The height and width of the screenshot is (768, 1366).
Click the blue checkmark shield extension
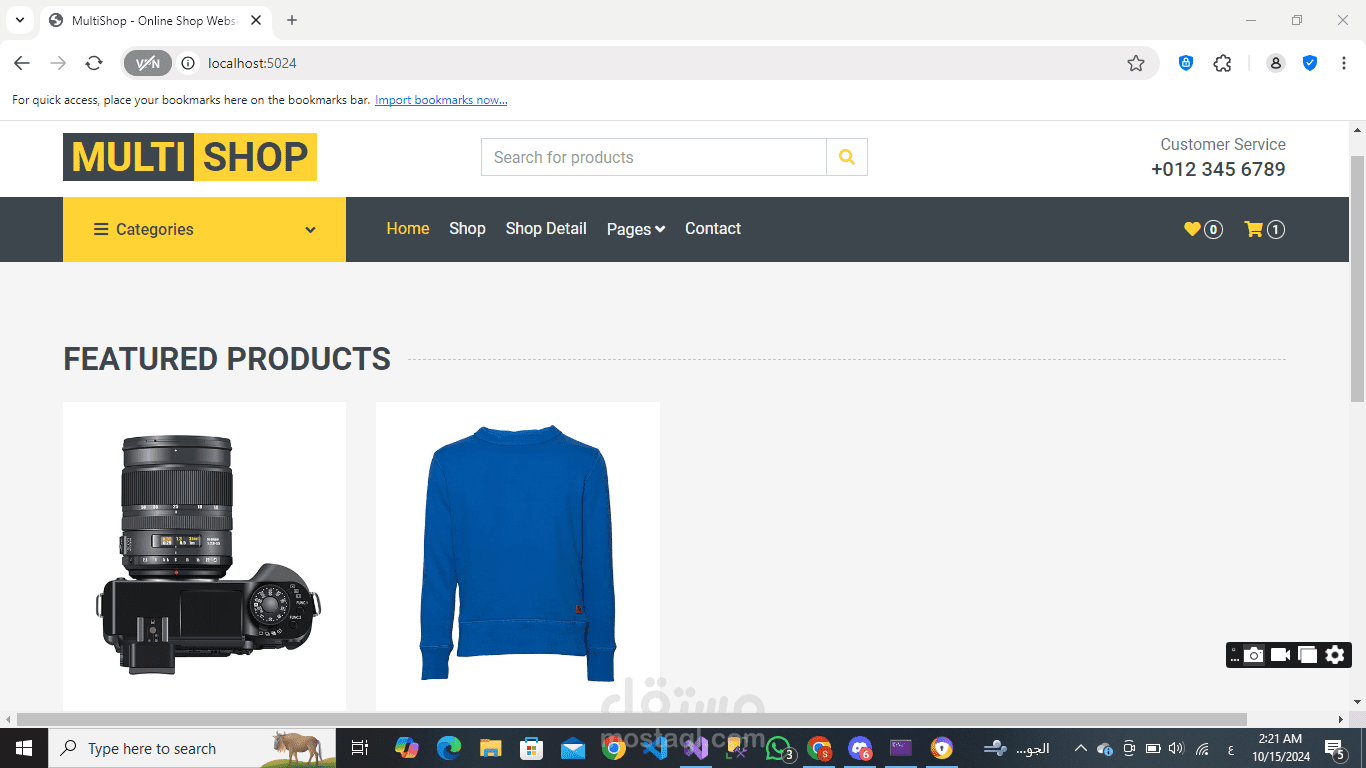click(x=1310, y=63)
